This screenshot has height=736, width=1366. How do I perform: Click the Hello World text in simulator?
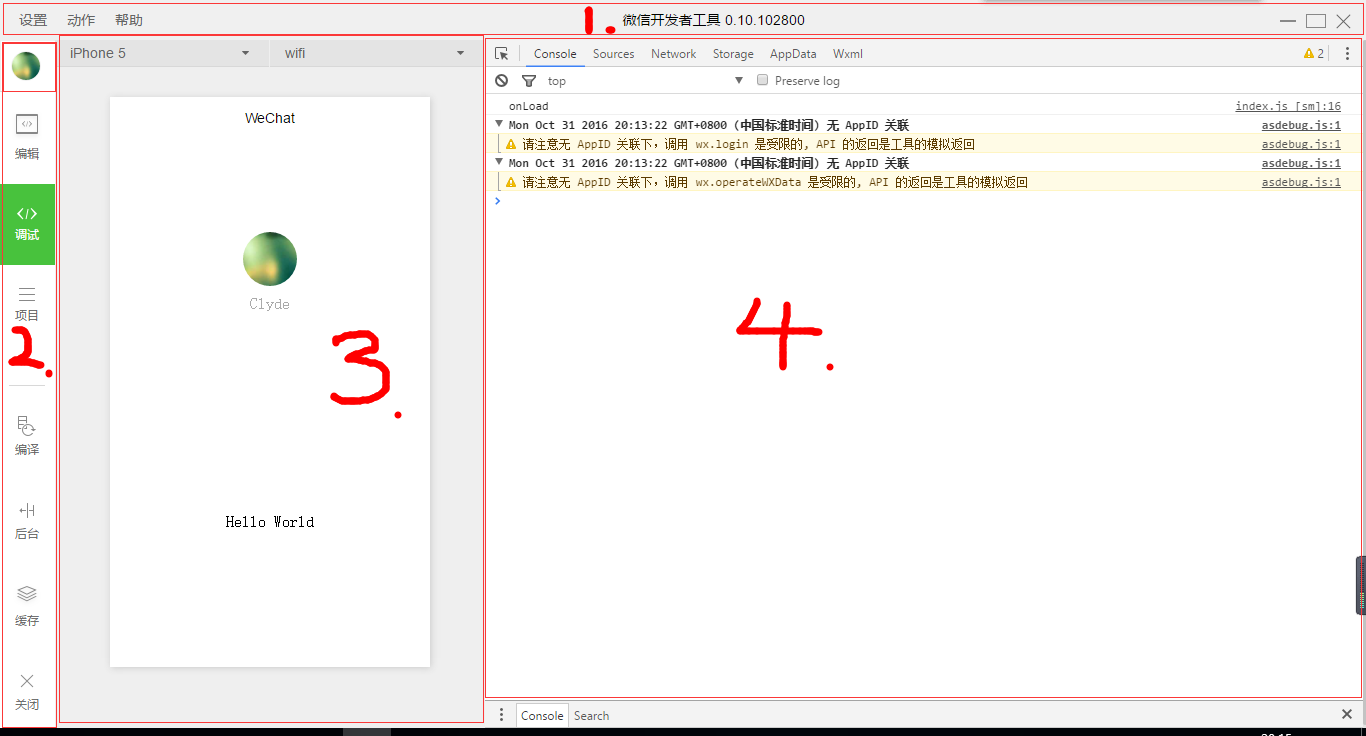pyautogui.click(x=270, y=521)
